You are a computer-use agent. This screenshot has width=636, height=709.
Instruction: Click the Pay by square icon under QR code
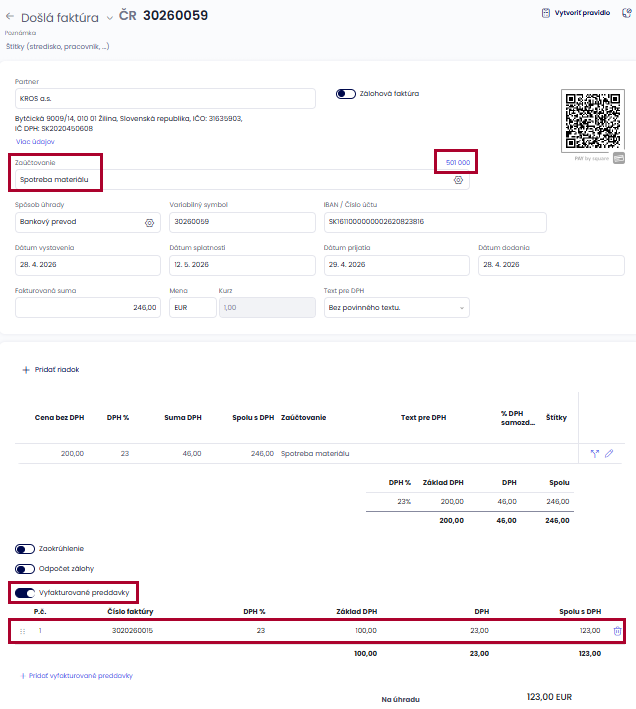pos(619,158)
